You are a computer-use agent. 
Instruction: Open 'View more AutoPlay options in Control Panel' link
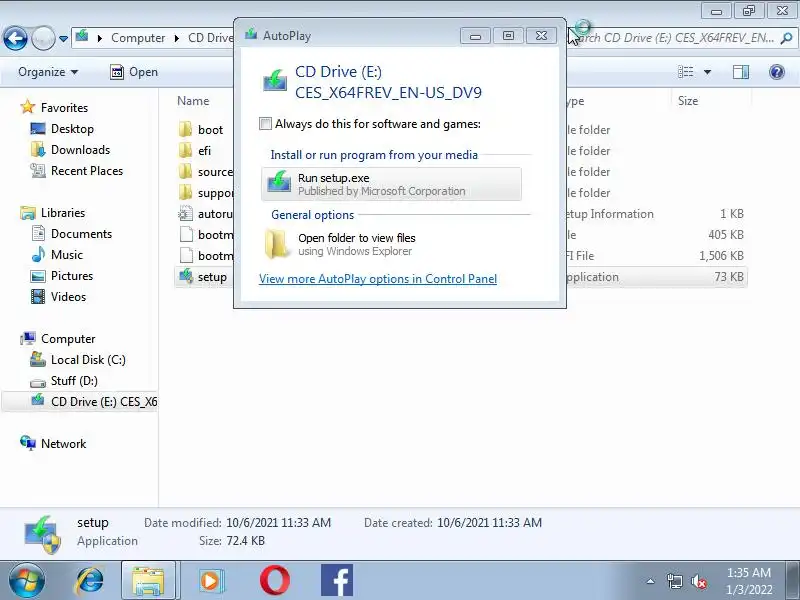[378, 279]
